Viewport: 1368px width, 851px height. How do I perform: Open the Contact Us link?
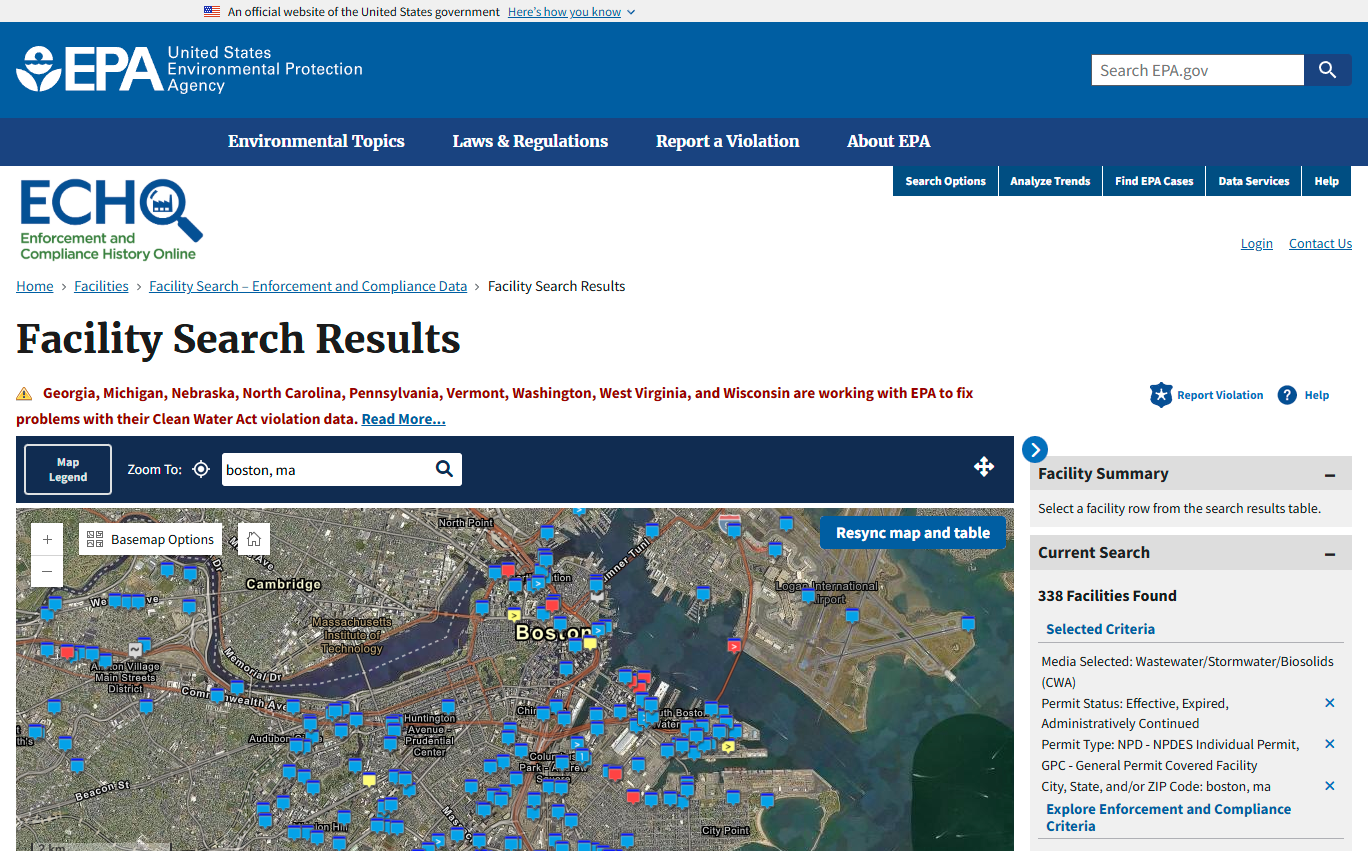coord(1320,243)
